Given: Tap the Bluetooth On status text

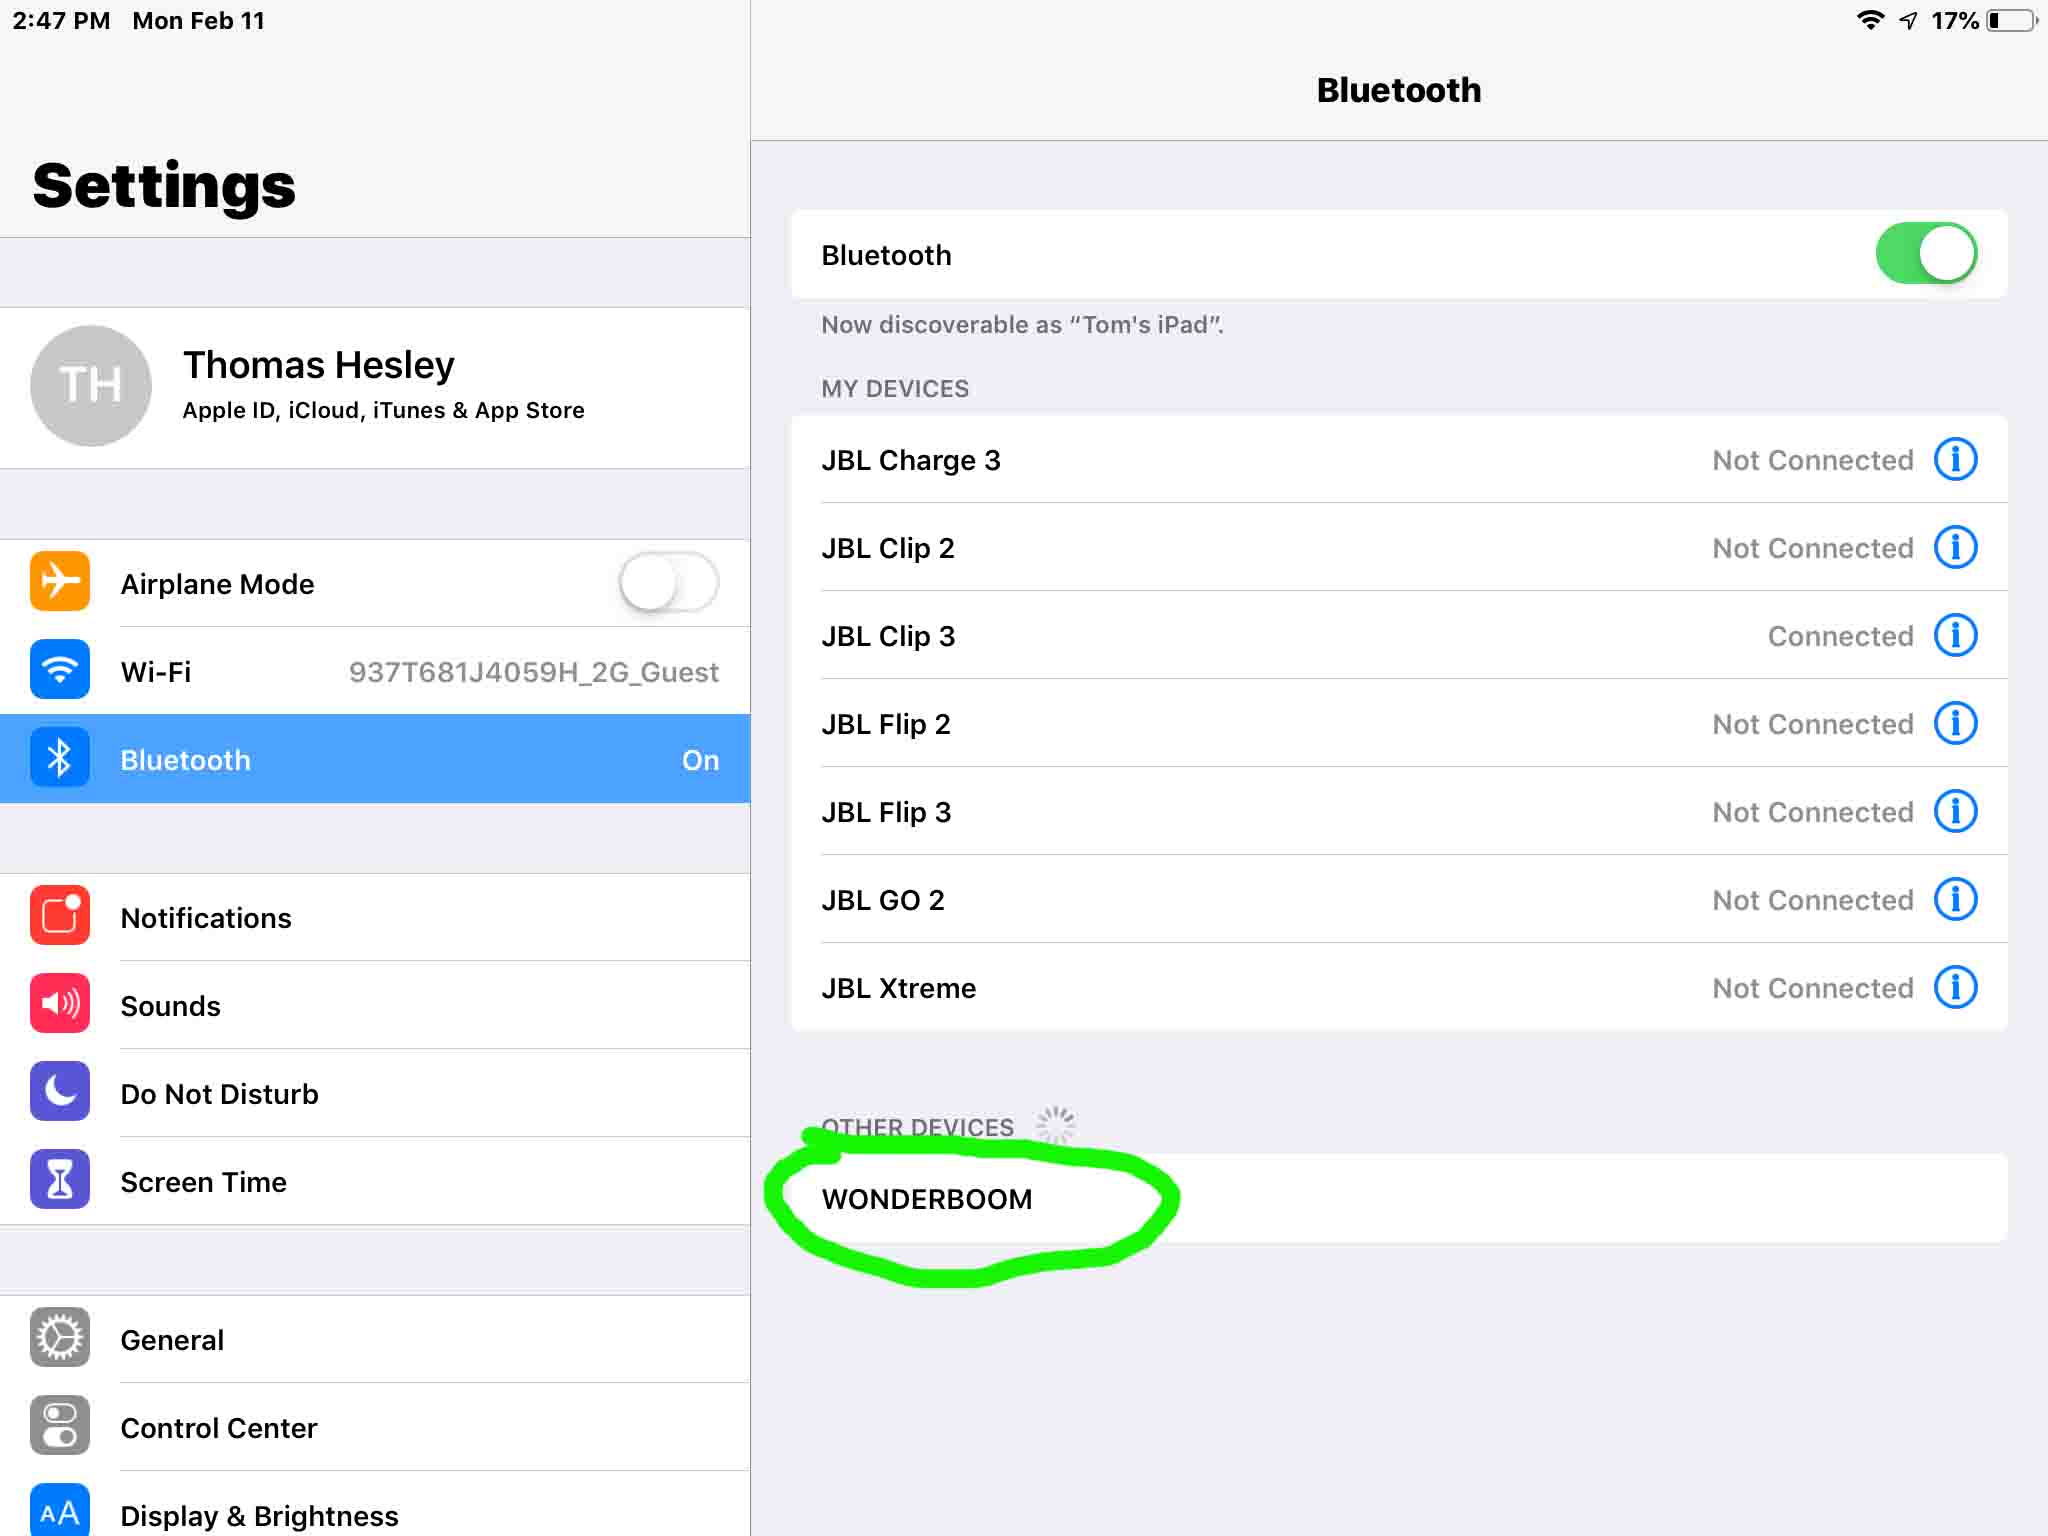Looking at the screenshot, I should pyautogui.click(x=700, y=760).
